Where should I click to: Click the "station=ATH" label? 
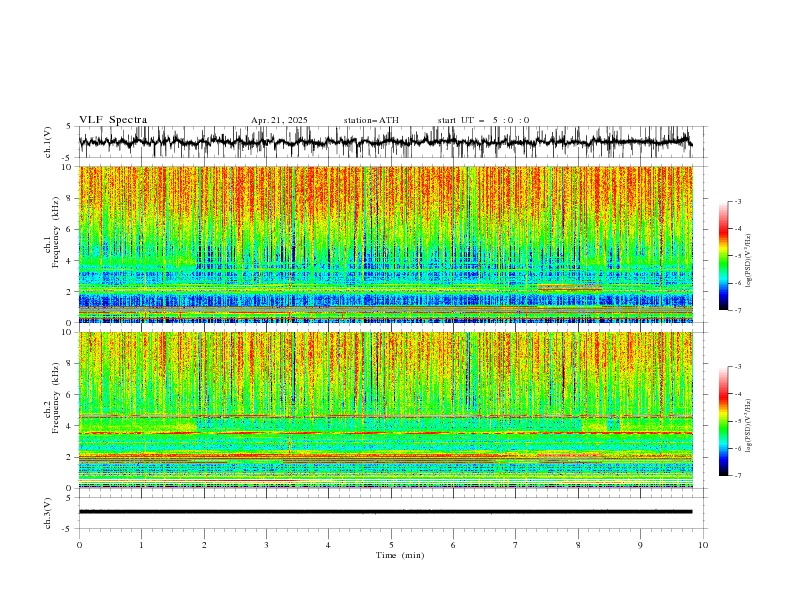pos(371,120)
